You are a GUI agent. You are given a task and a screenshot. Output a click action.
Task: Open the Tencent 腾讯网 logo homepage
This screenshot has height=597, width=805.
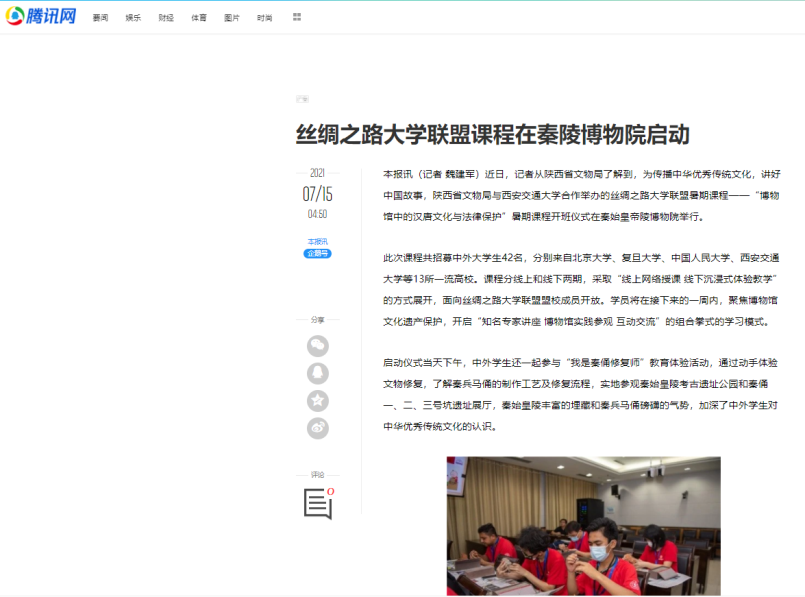pos(41,16)
